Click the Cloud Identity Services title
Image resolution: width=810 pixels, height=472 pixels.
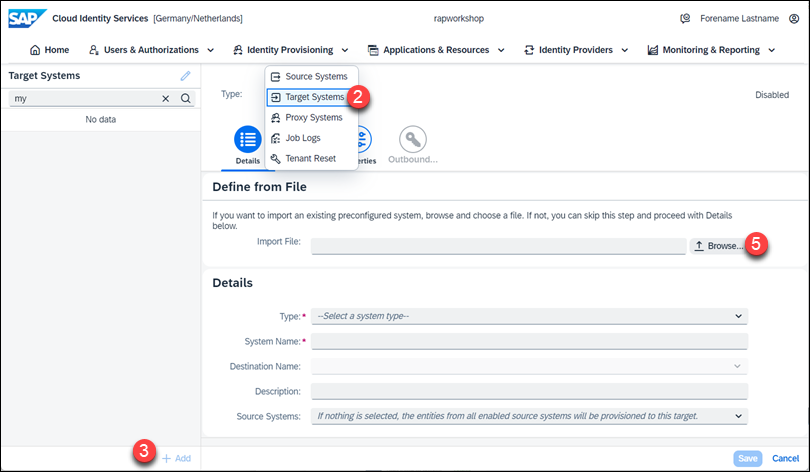click(100, 19)
